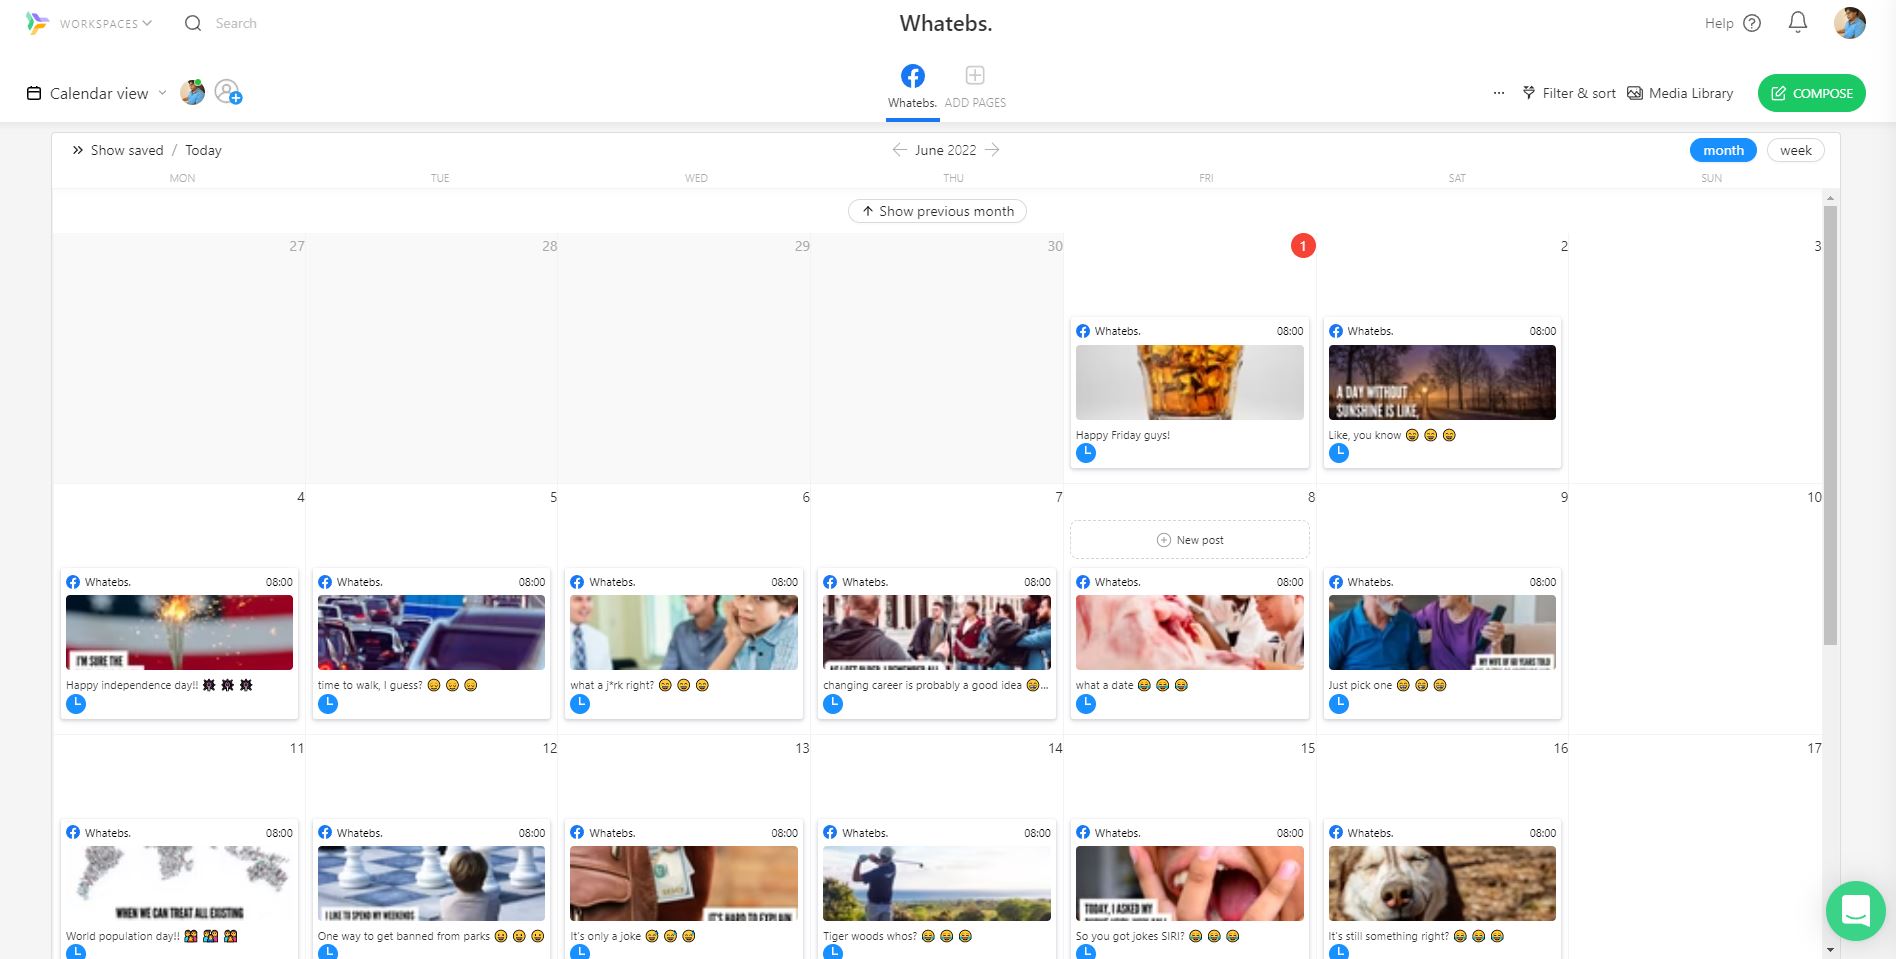Screen dimensions: 1896x959
Task: Open the user profile avatar menu
Action: [x=1850, y=23]
